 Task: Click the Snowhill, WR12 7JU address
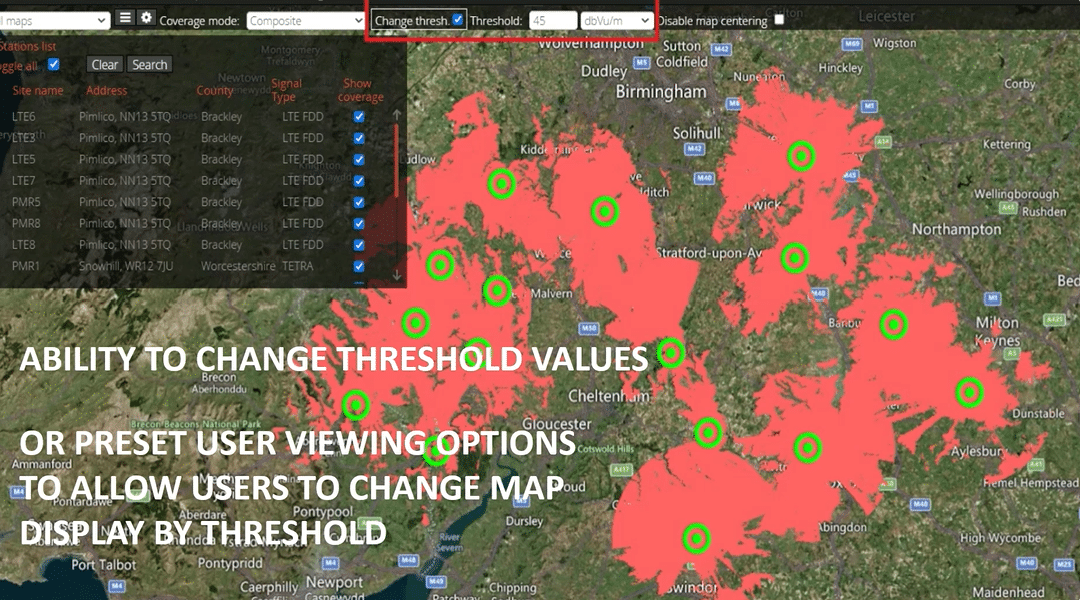click(125, 266)
